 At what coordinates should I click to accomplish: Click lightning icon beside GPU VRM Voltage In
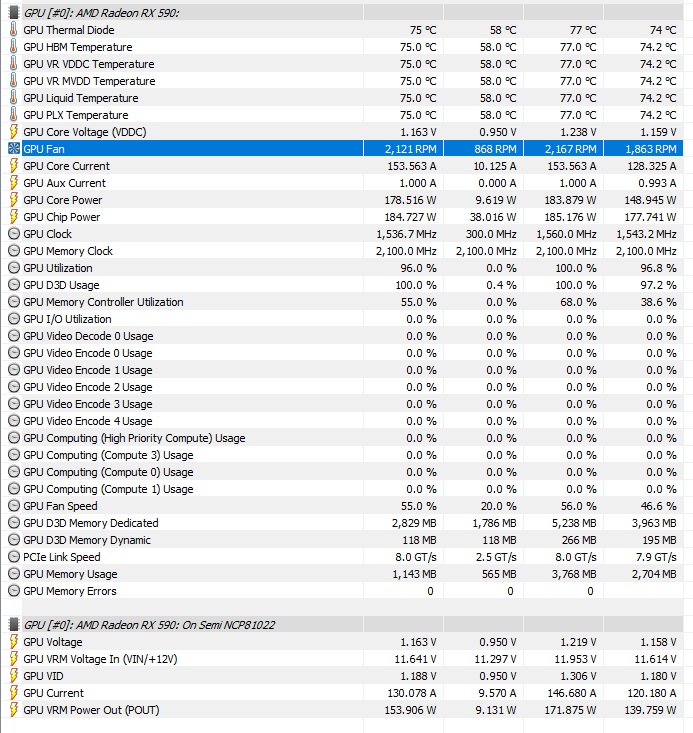tap(14, 659)
